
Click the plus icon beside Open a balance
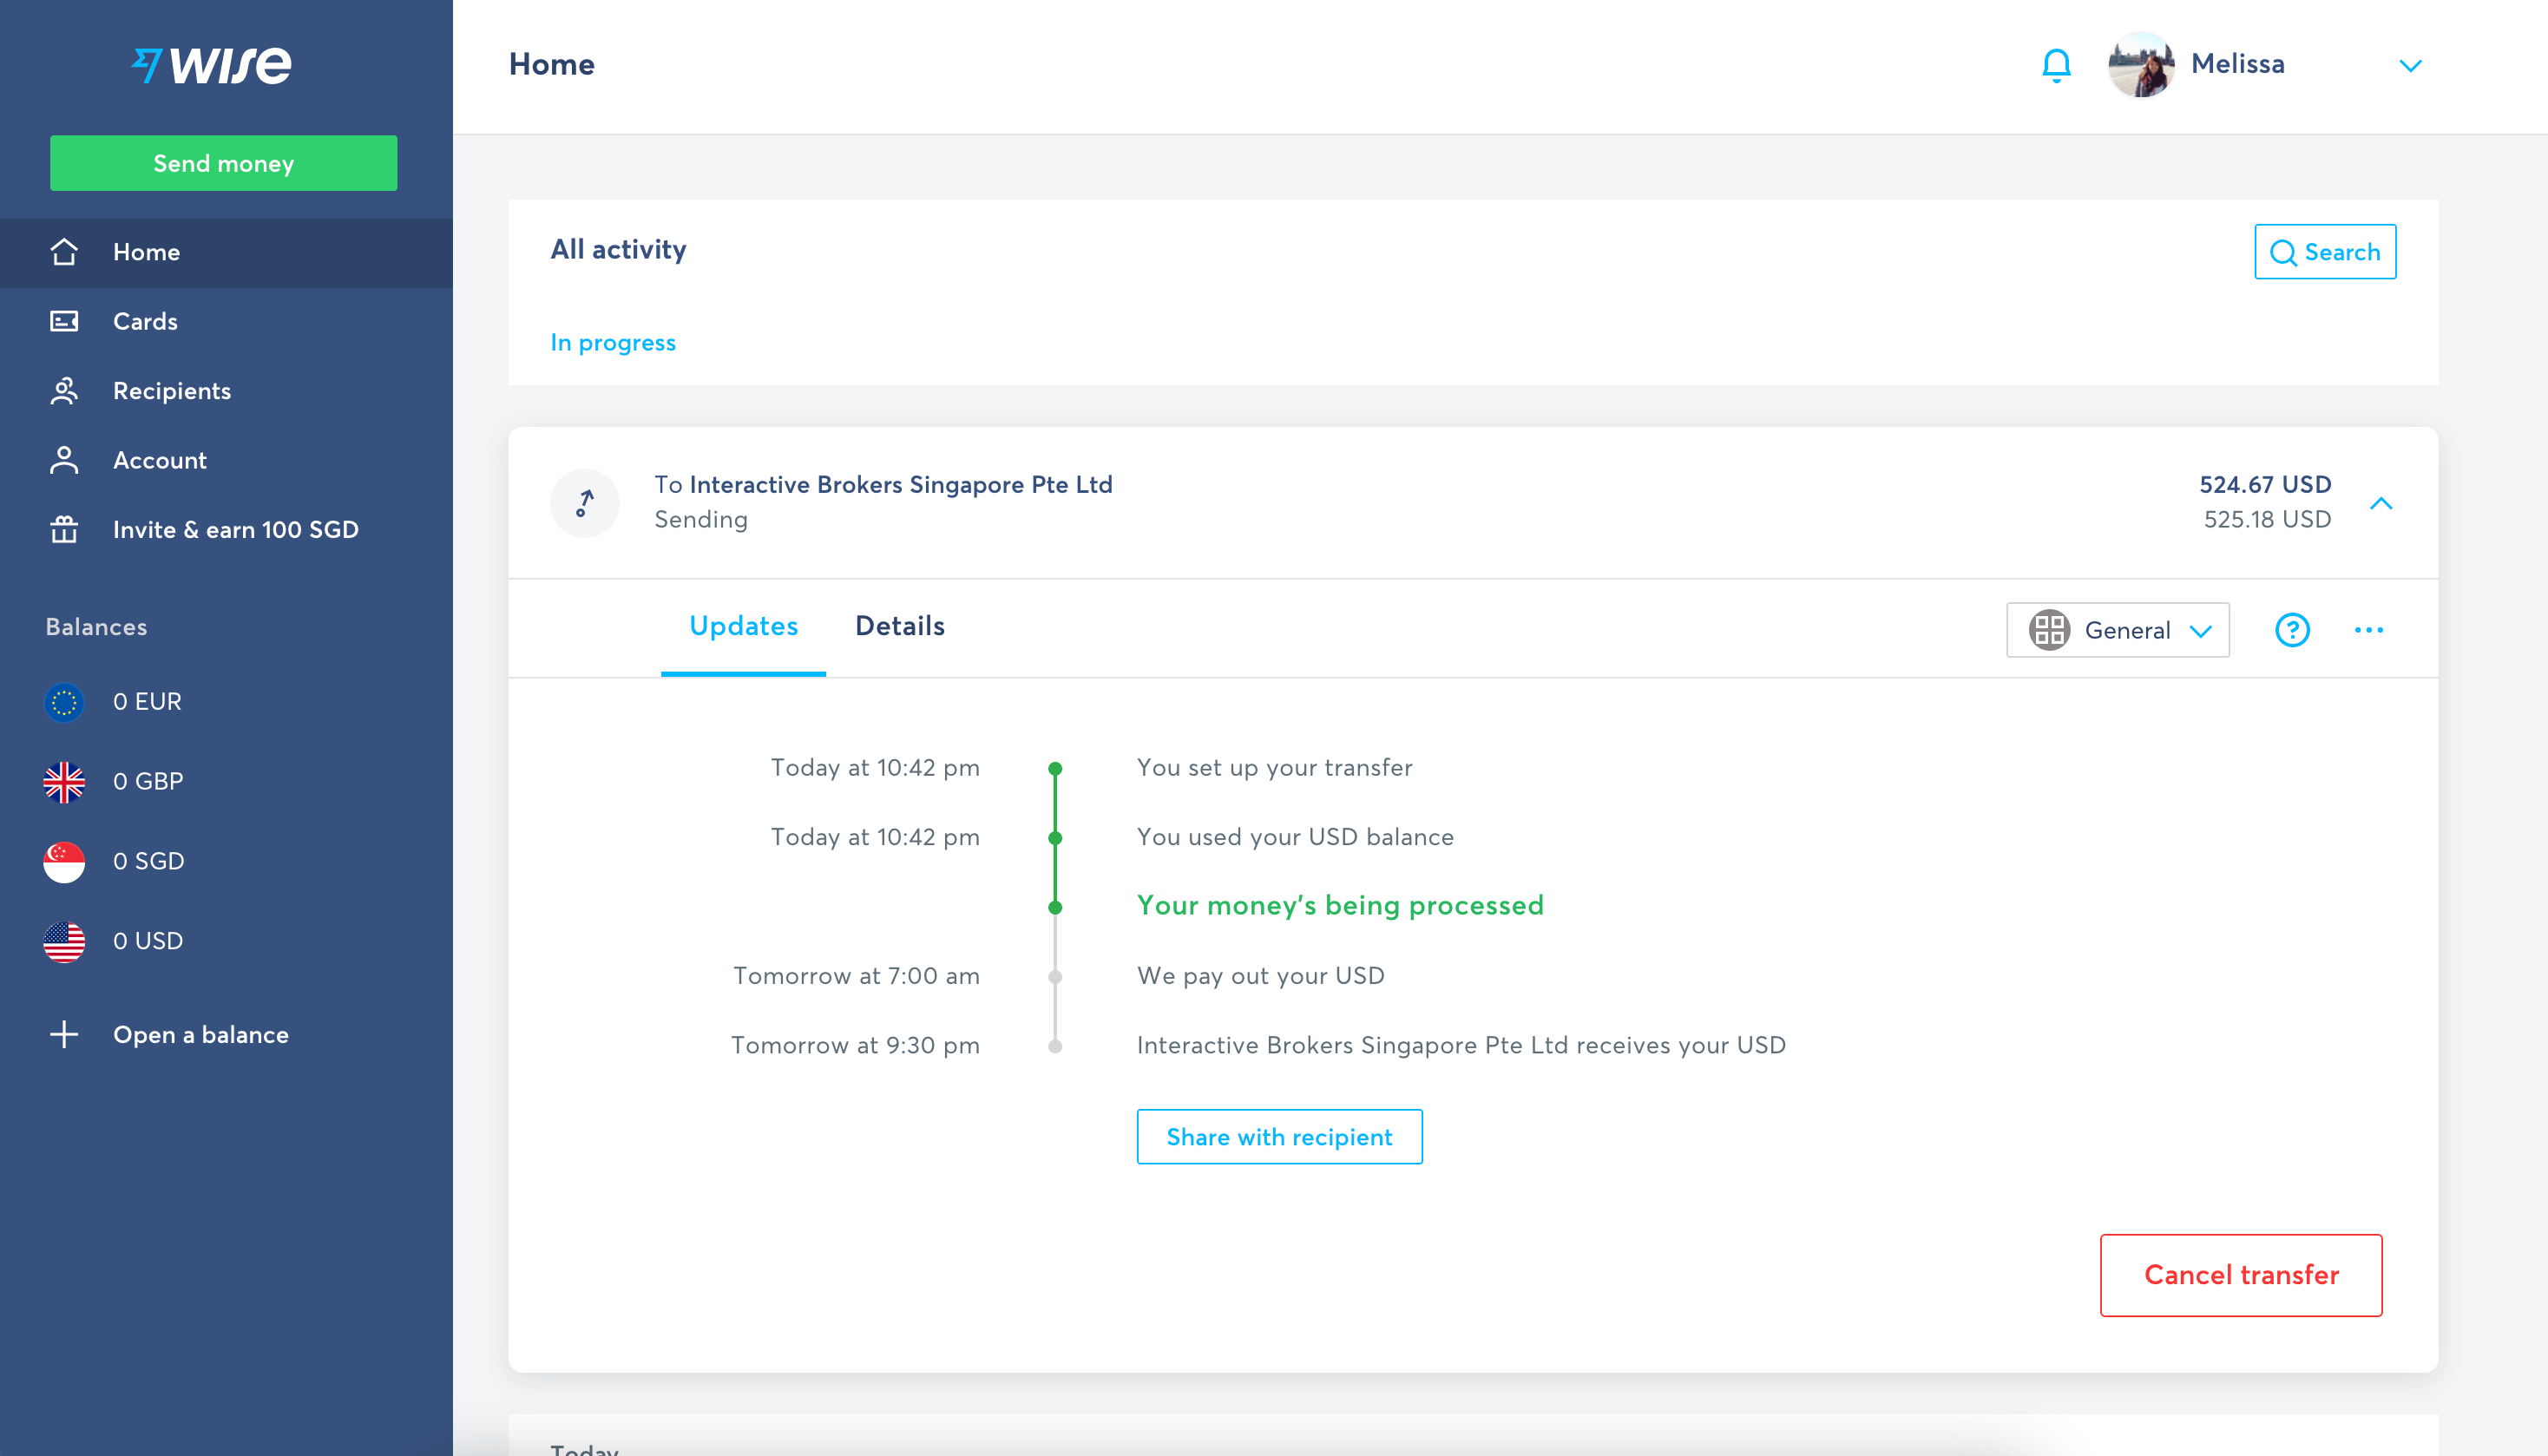coord(64,1034)
